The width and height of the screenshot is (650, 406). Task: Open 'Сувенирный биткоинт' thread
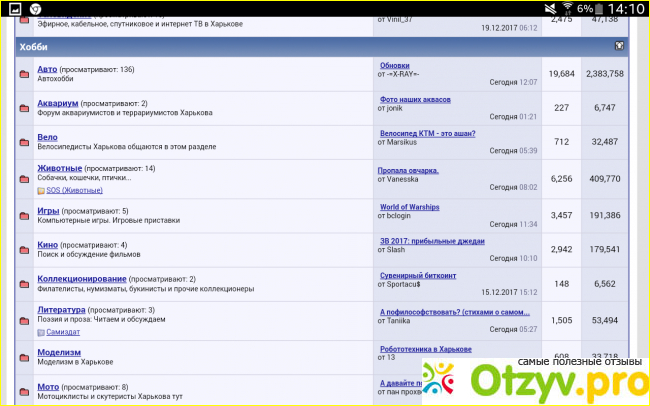pos(417,275)
